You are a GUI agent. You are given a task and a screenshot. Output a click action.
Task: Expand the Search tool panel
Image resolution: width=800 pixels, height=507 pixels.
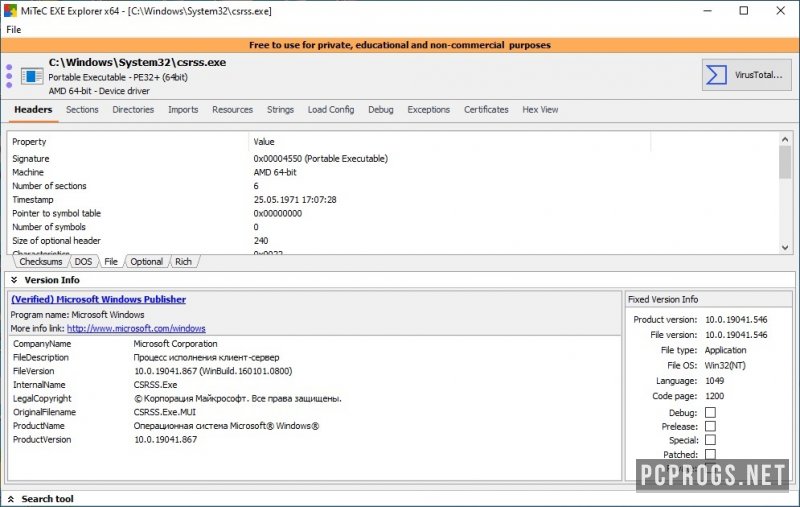pyautogui.click(x=12, y=498)
